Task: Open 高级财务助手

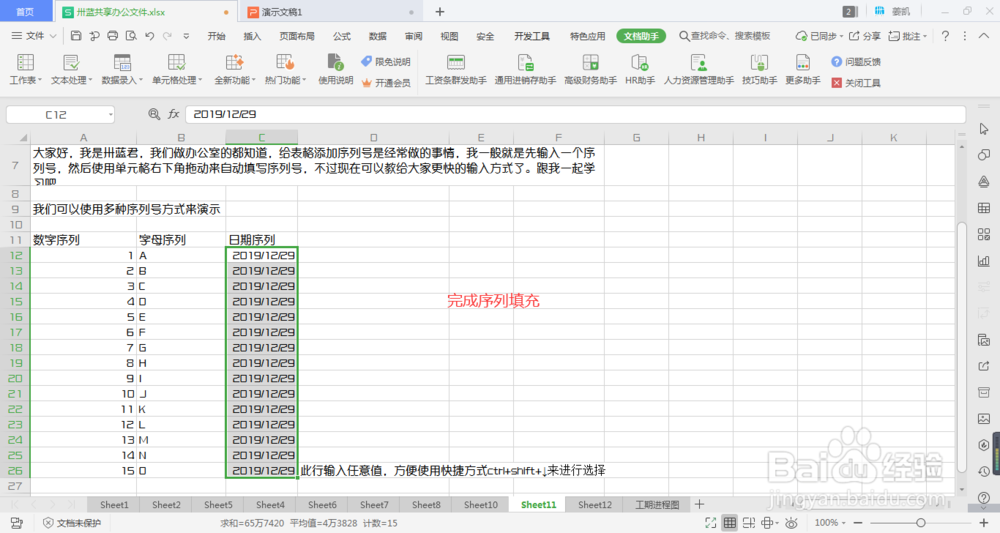Action: click(x=591, y=69)
